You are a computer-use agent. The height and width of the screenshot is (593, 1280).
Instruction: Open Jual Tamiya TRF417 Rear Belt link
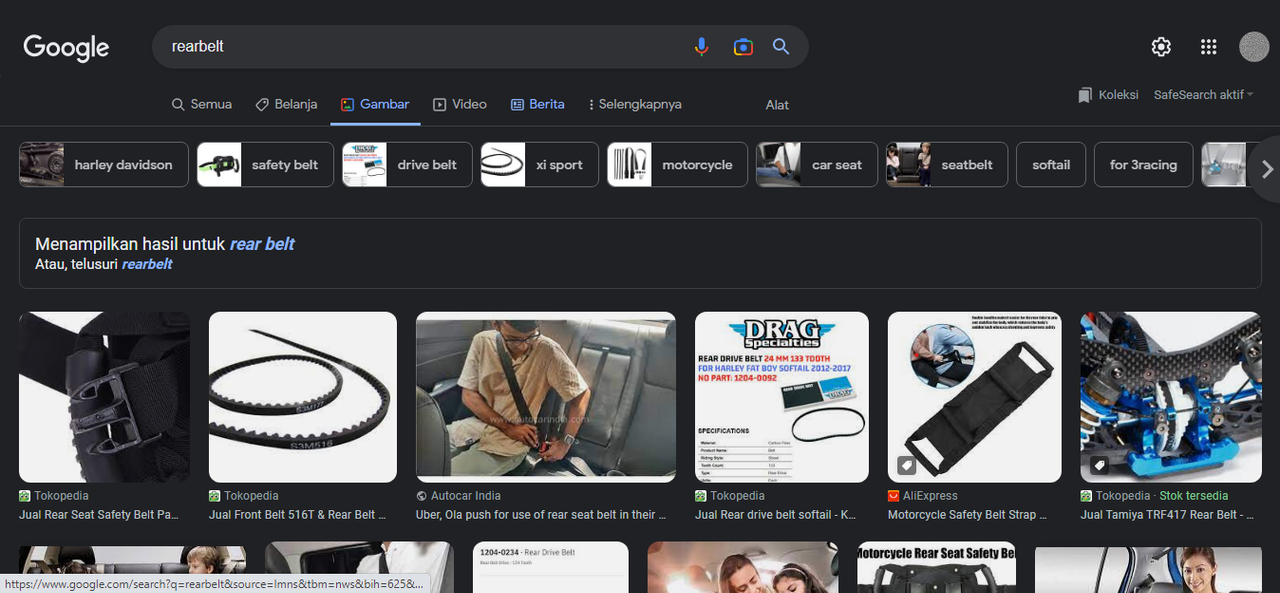[x=1167, y=515]
